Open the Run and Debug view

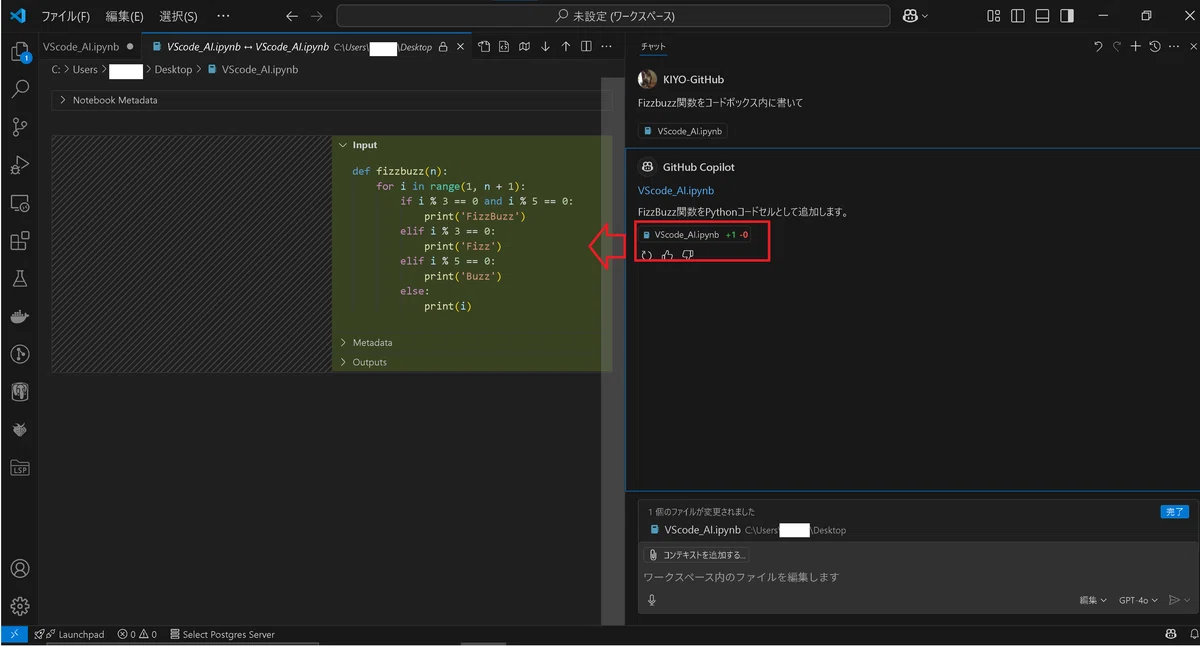tap(19, 165)
